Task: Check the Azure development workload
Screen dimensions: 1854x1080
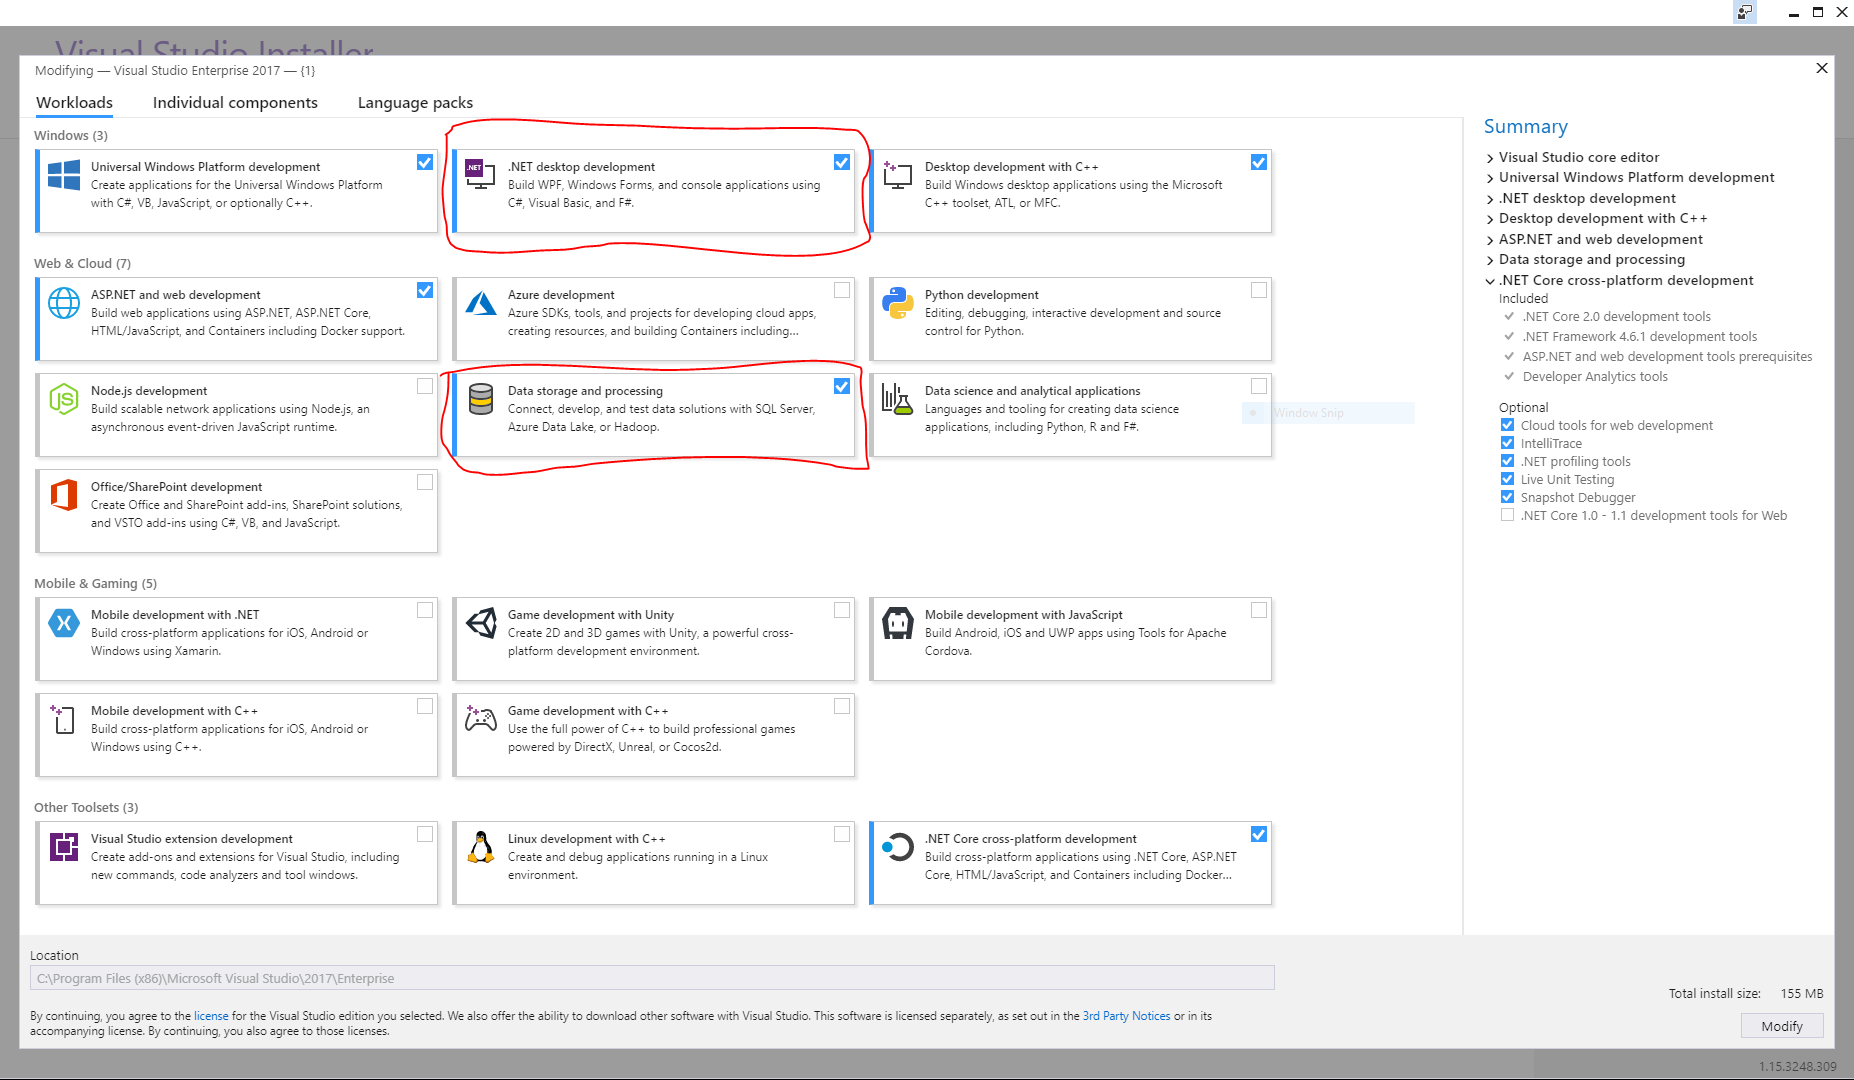Action: [842, 290]
